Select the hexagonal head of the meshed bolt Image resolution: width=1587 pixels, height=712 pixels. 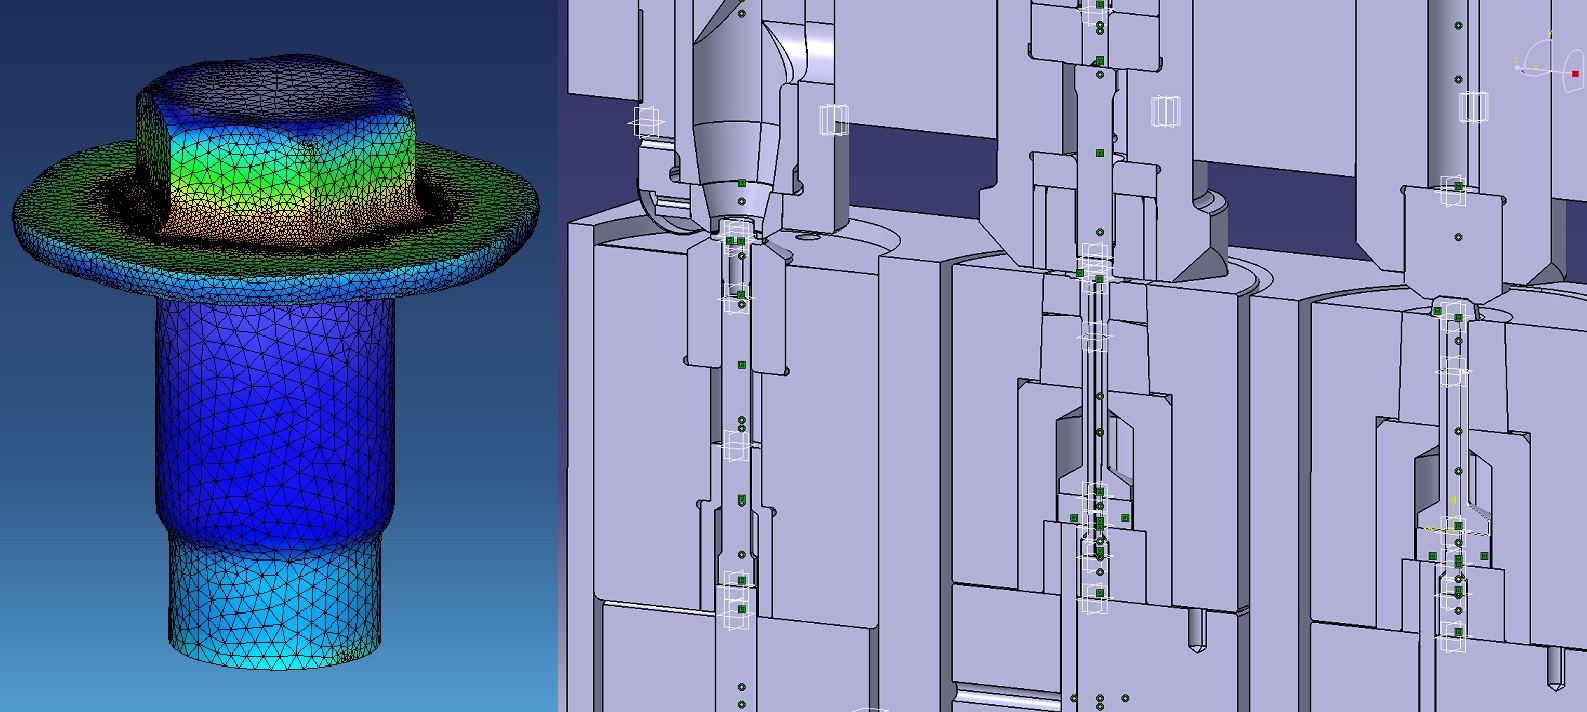276,150
